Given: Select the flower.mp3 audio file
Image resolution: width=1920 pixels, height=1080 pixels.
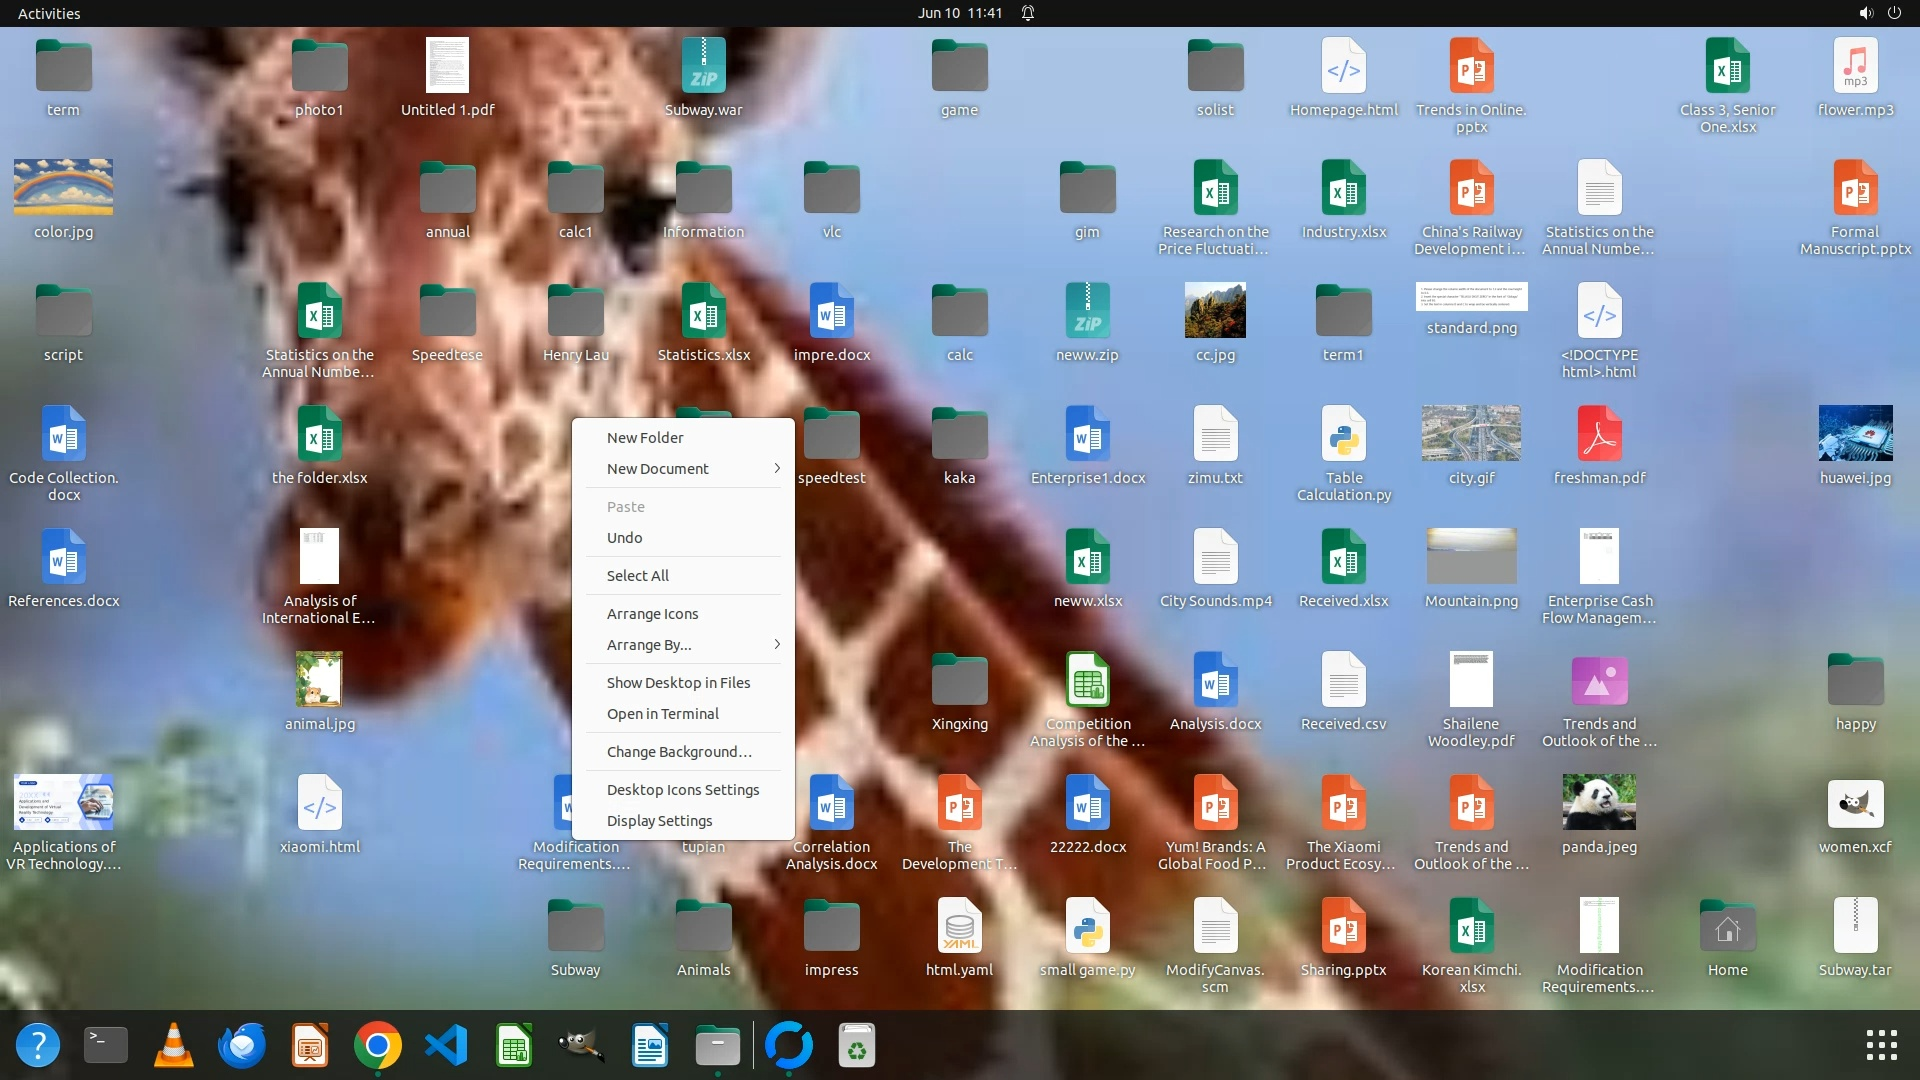Looking at the screenshot, I should click(1855, 66).
